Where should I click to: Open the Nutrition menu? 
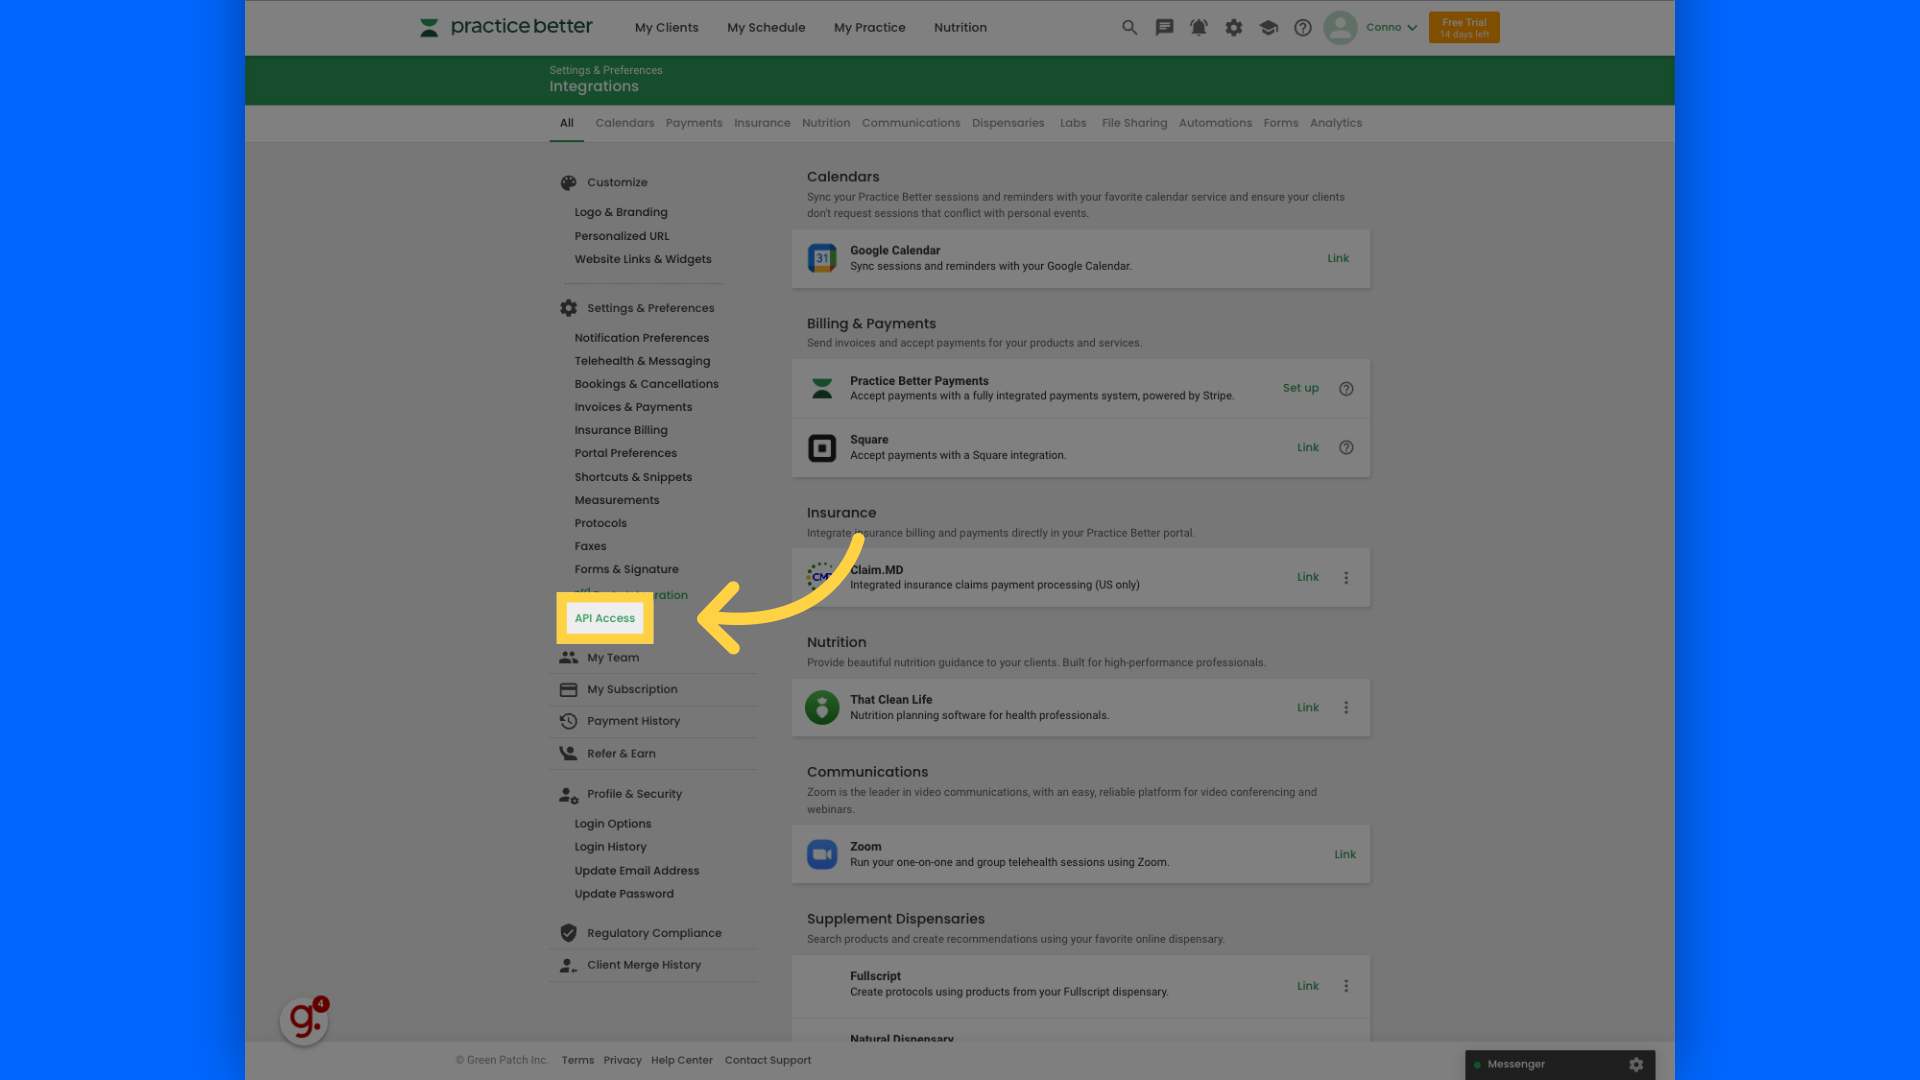coord(960,28)
